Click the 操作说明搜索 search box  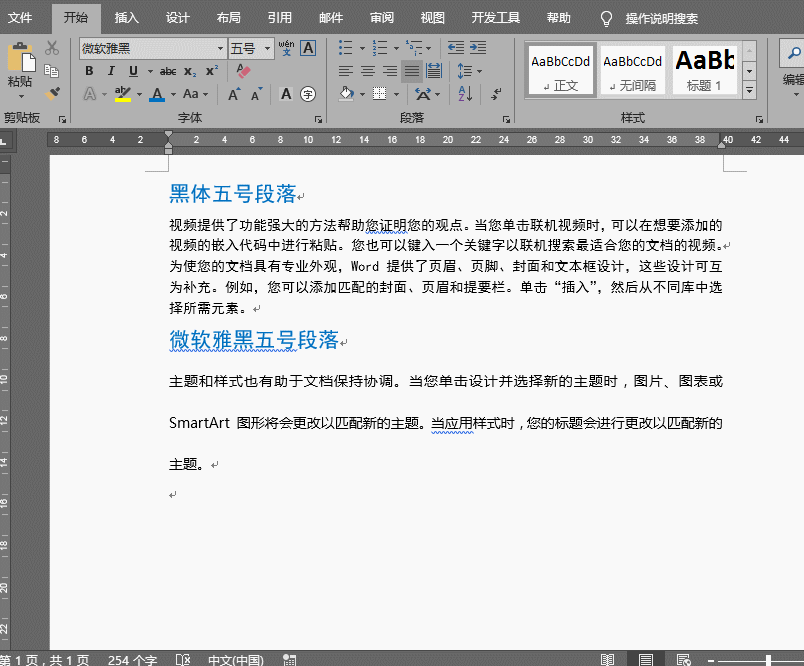[x=661, y=19]
